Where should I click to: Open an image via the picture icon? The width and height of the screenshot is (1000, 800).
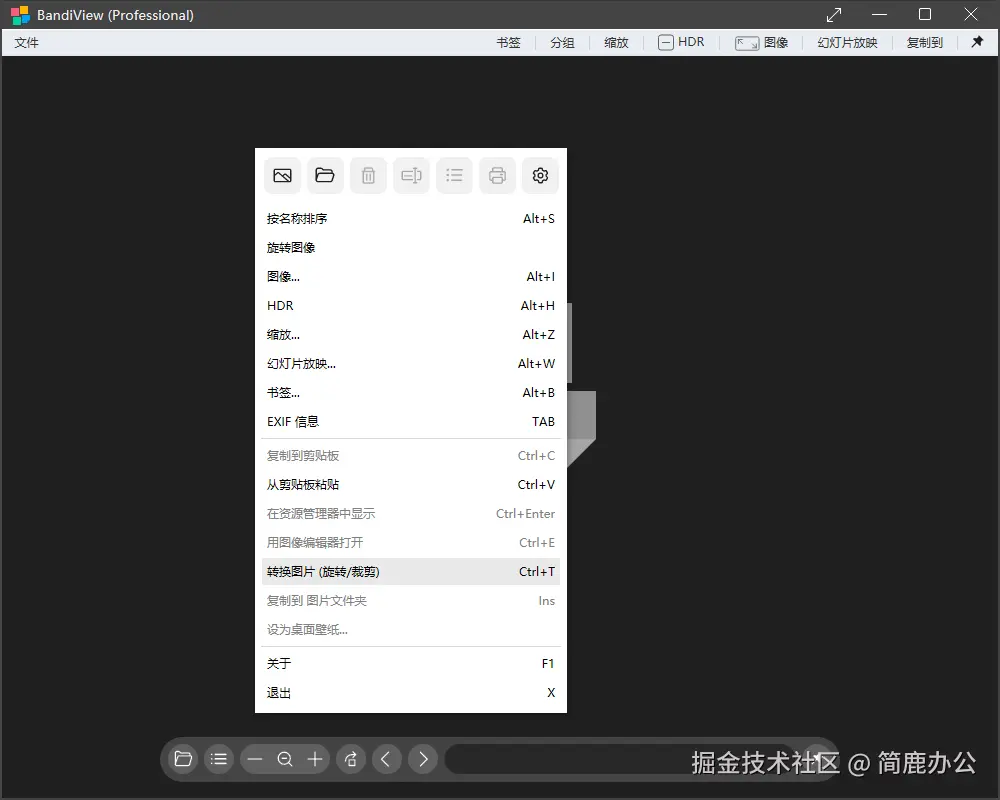pyautogui.click(x=281, y=175)
